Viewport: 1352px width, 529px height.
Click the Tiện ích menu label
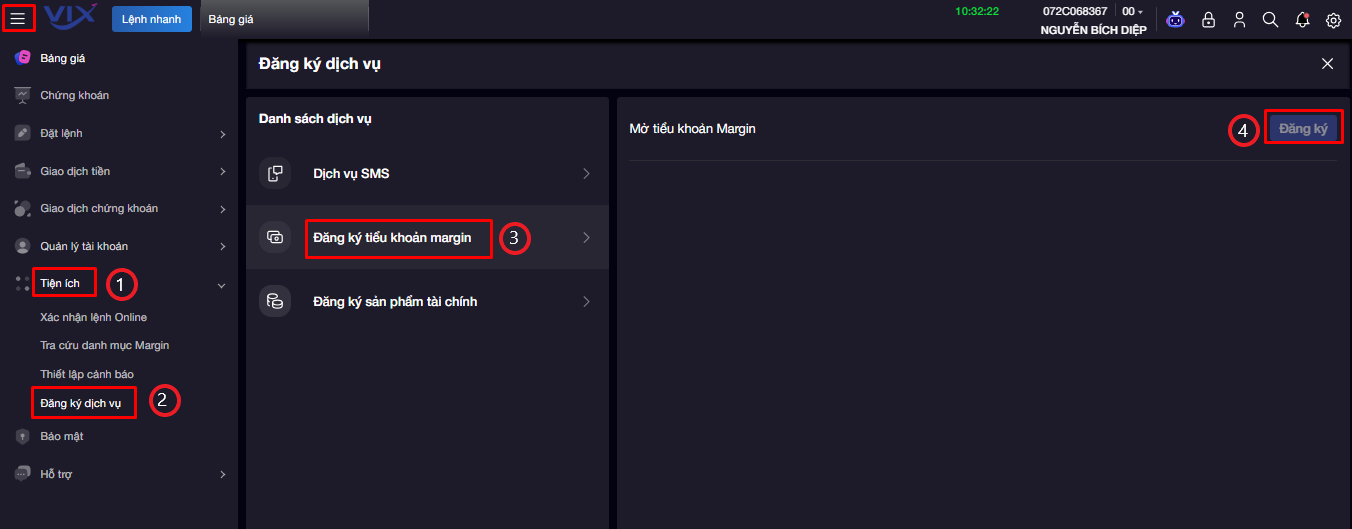tap(60, 284)
